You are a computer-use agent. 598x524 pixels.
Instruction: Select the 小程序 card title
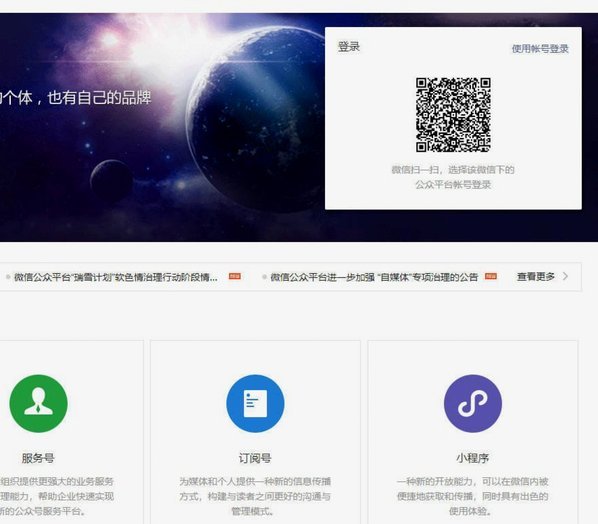click(x=473, y=458)
